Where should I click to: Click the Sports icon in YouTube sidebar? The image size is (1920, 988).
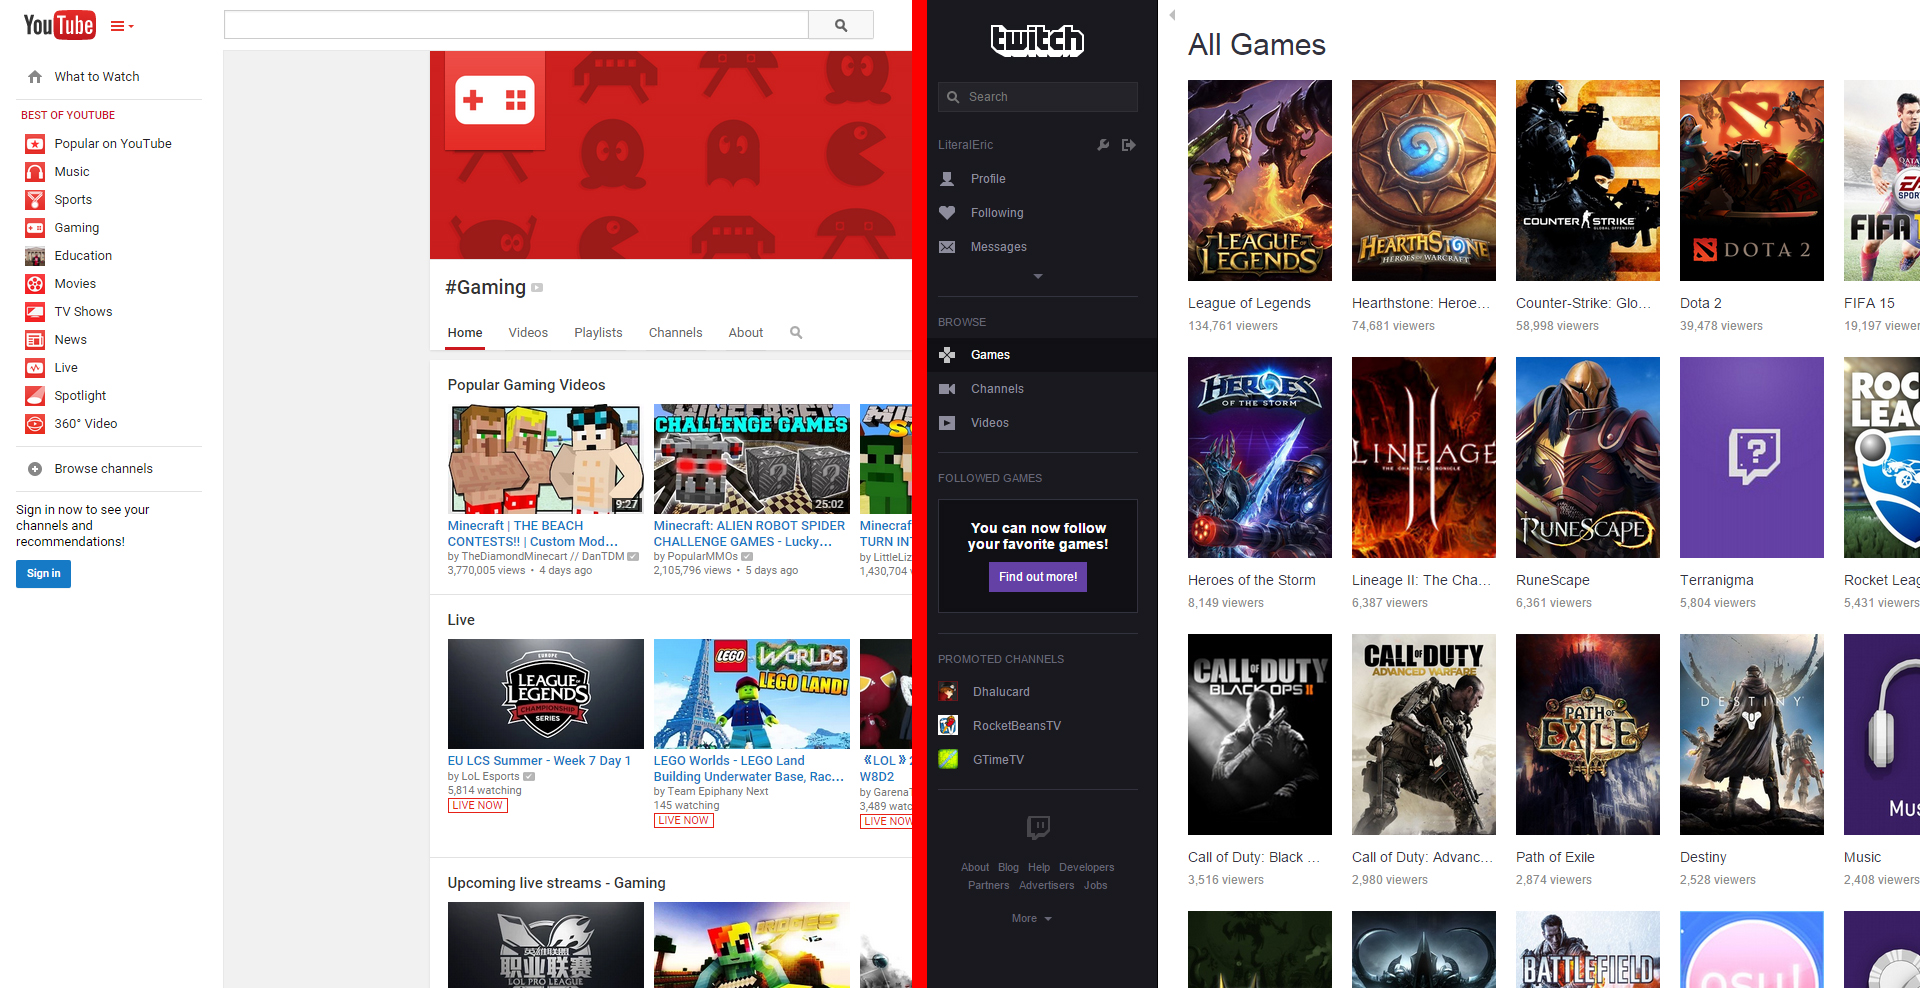[x=35, y=200]
